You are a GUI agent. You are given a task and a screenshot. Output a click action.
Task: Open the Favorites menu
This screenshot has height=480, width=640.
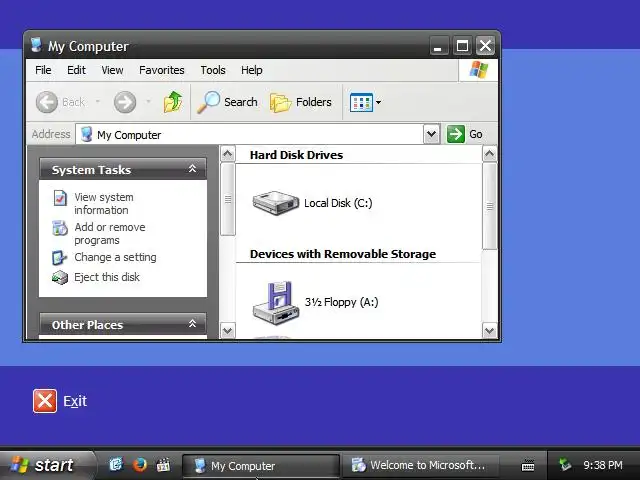(162, 70)
